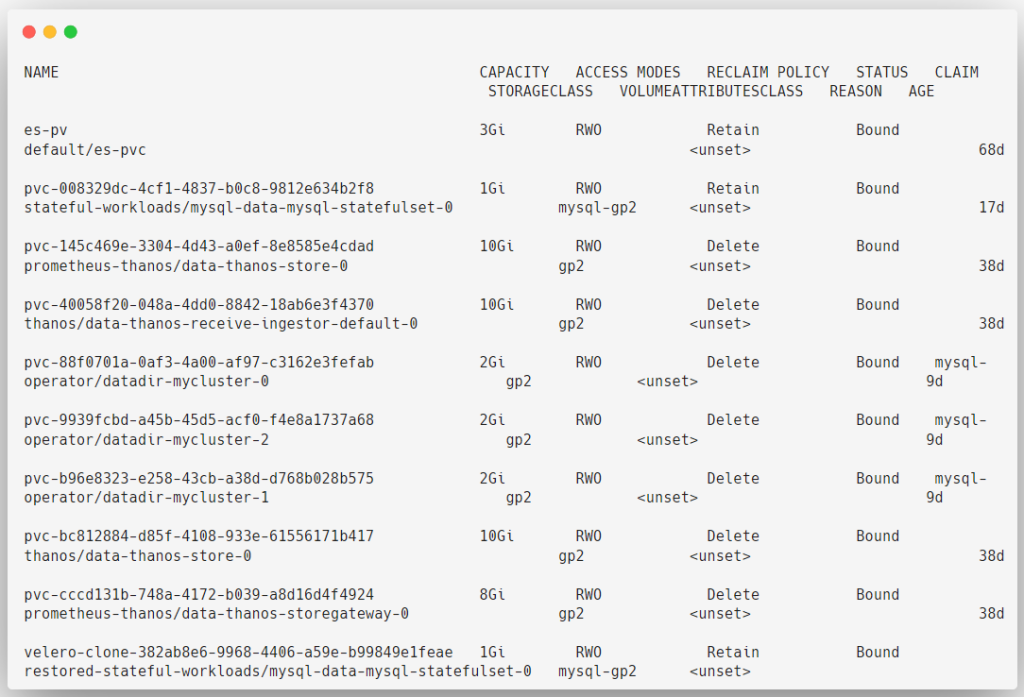Image resolution: width=1024 pixels, height=697 pixels.
Task: Click the green fullscreen window button
Action: [70, 31]
